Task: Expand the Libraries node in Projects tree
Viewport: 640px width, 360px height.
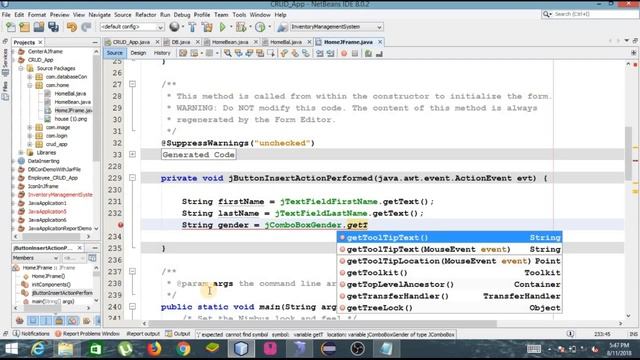Action: tap(21, 153)
